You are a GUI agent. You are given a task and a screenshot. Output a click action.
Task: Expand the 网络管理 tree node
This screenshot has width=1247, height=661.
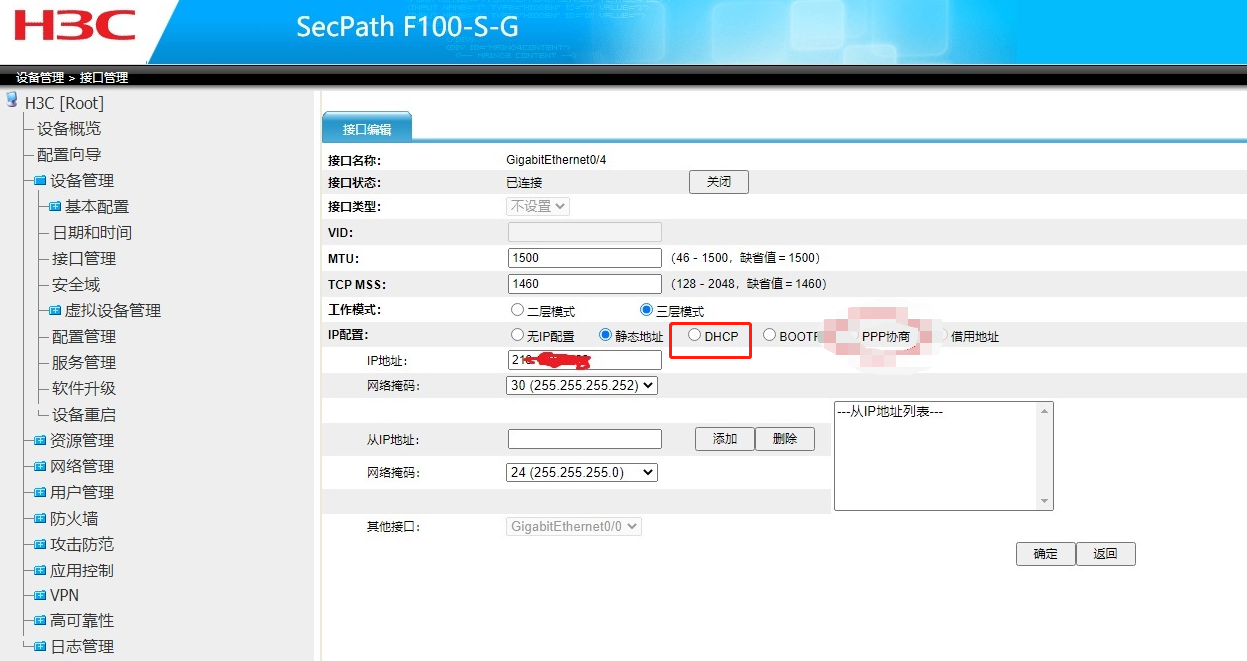click(82, 467)
